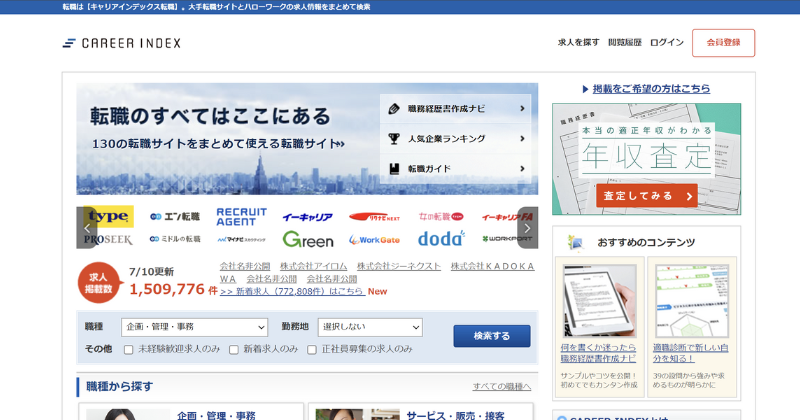The width and height of the screenshot is (800, 420).
Task: Open the 株式会社アイロム link
Action: (x=313, y=266)
